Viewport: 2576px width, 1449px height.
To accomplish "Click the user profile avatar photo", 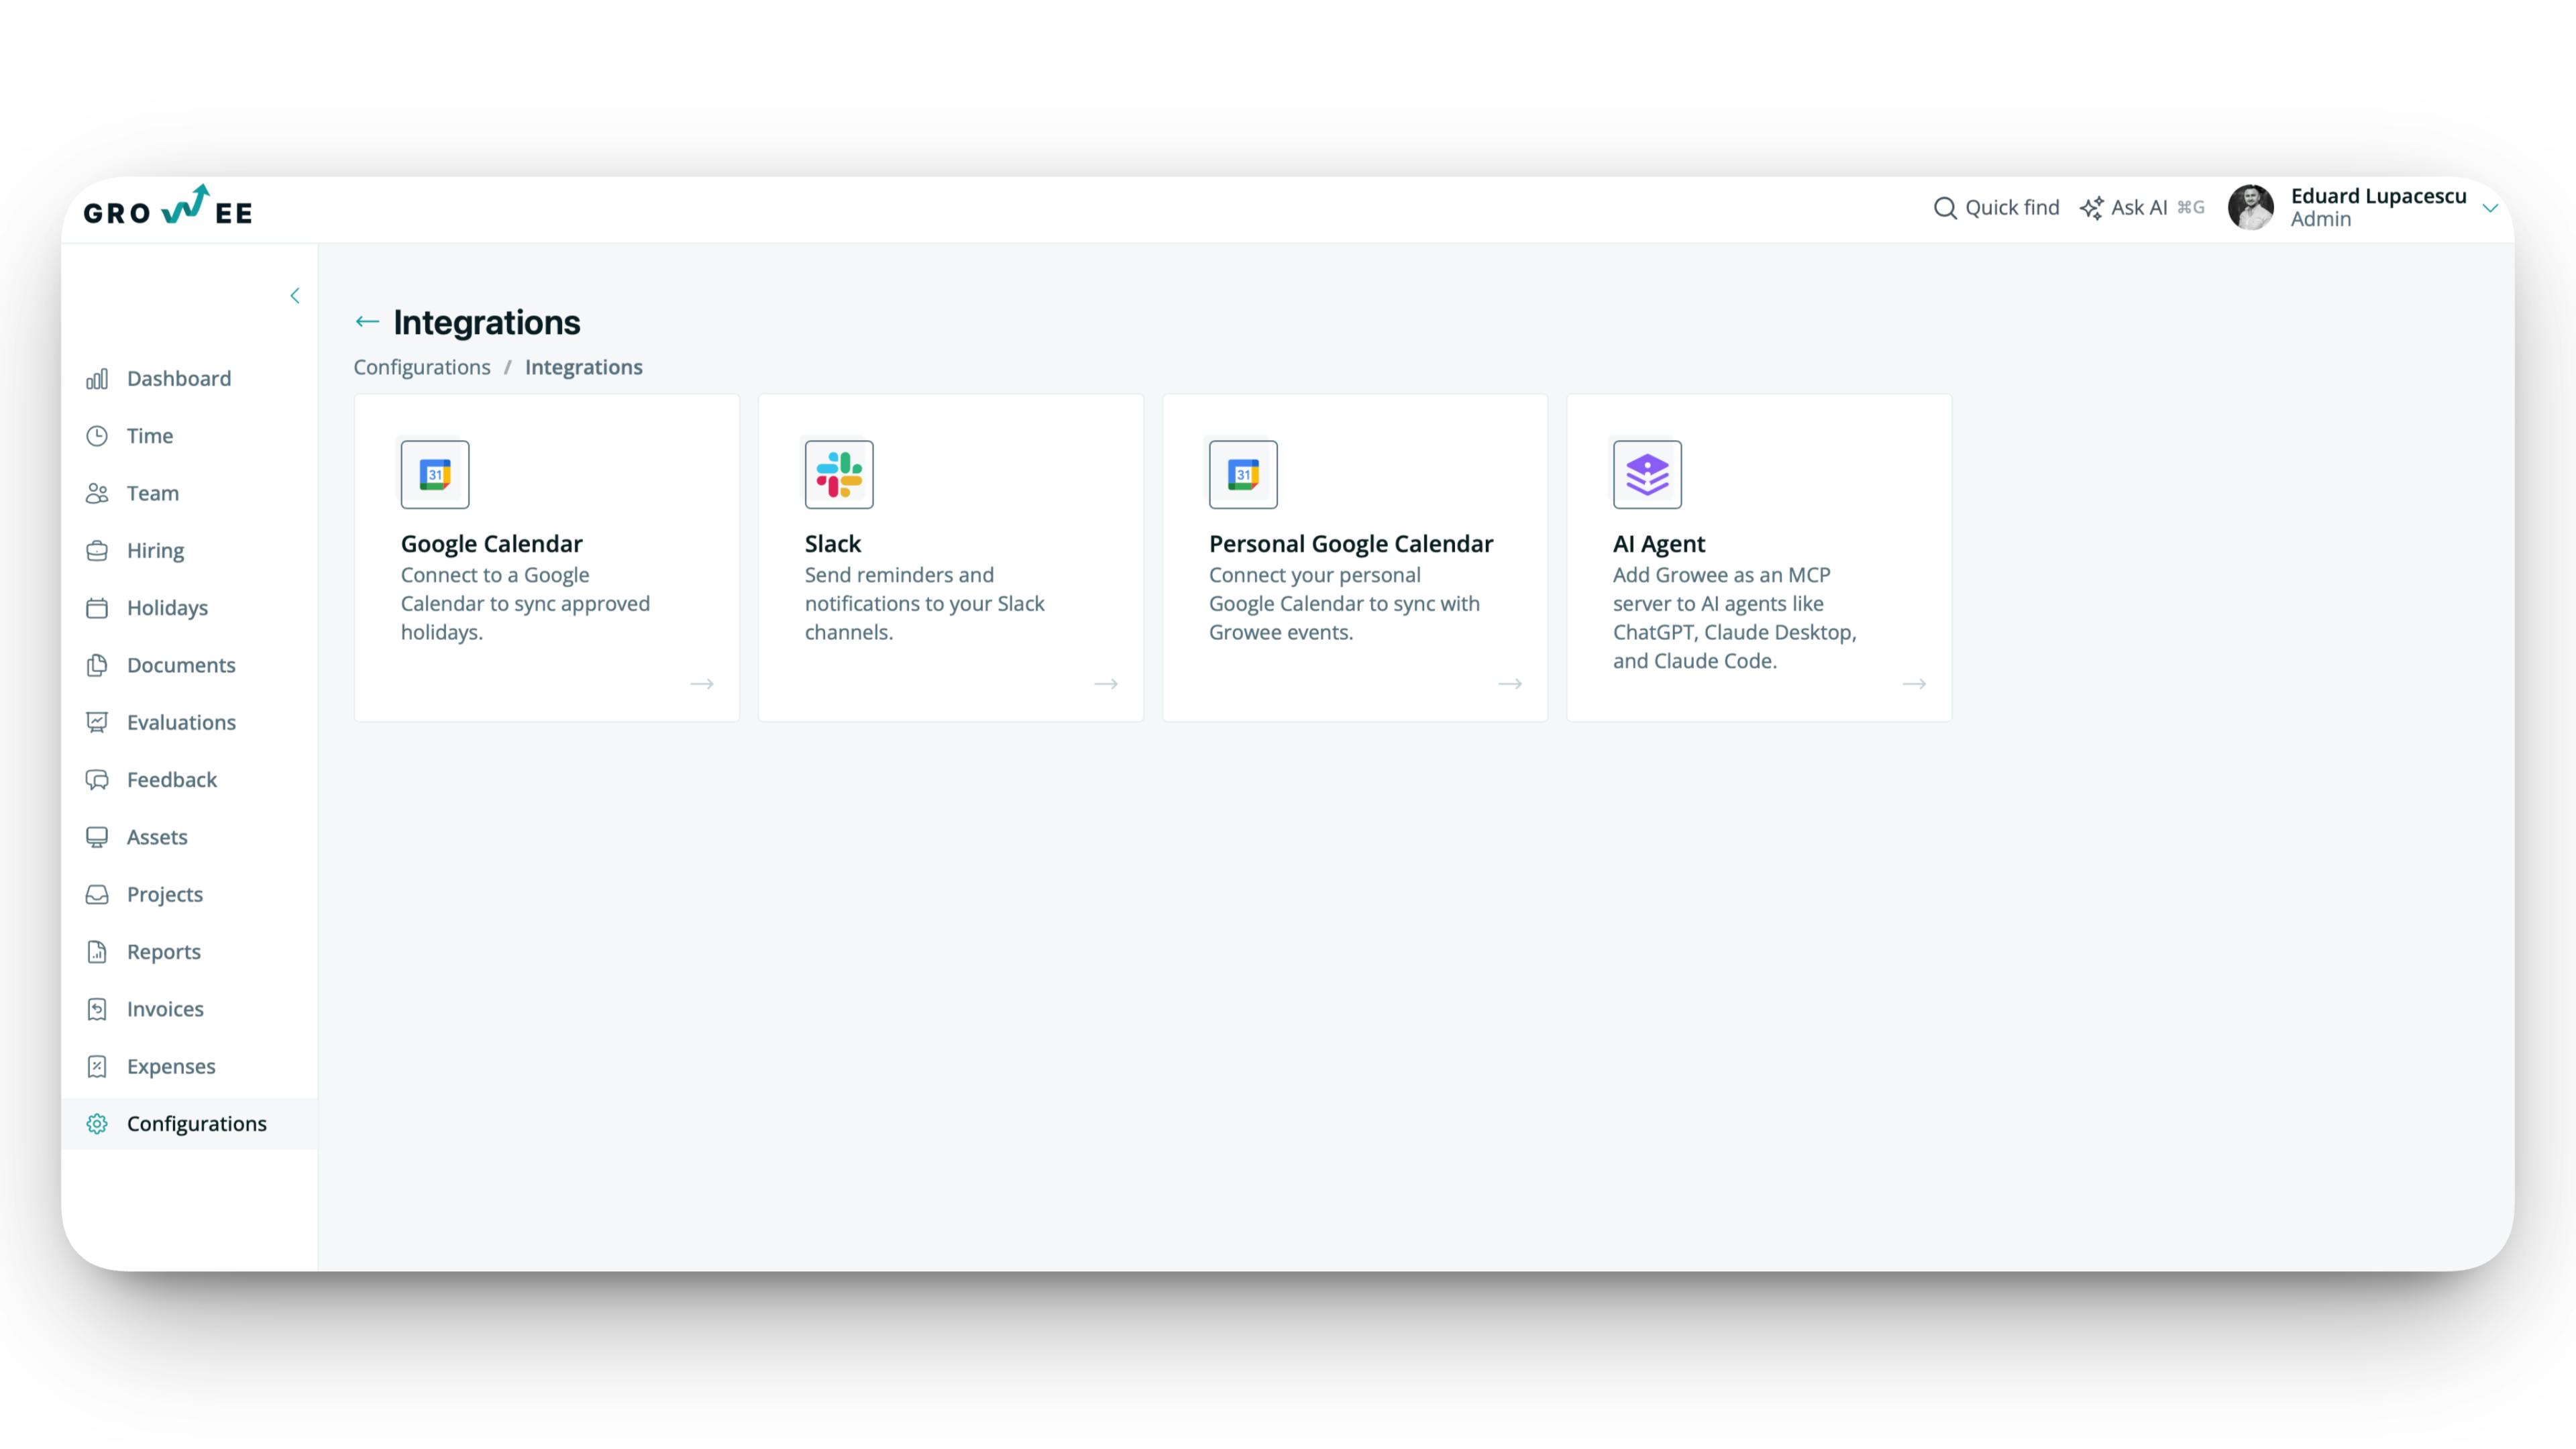I will click(2251, 208).
